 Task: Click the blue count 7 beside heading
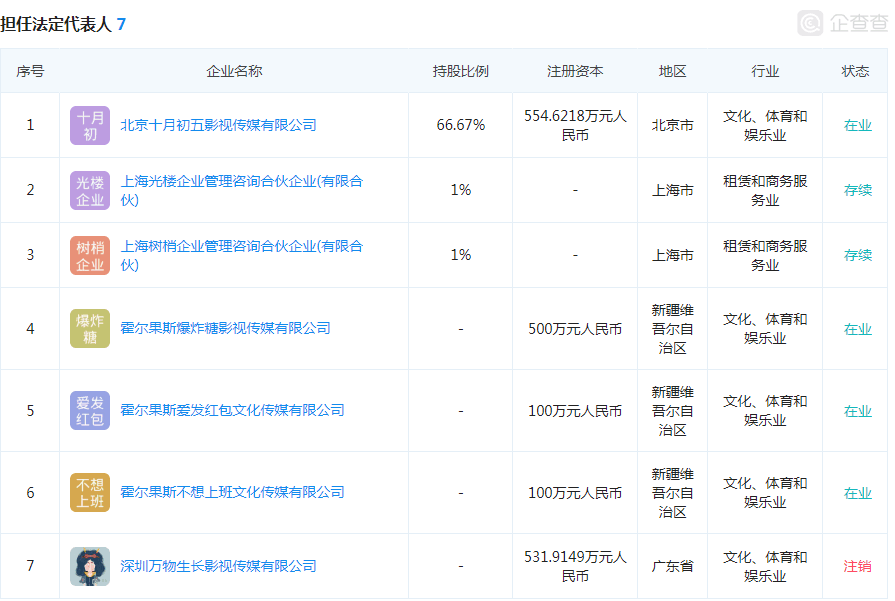pos(121,24)
